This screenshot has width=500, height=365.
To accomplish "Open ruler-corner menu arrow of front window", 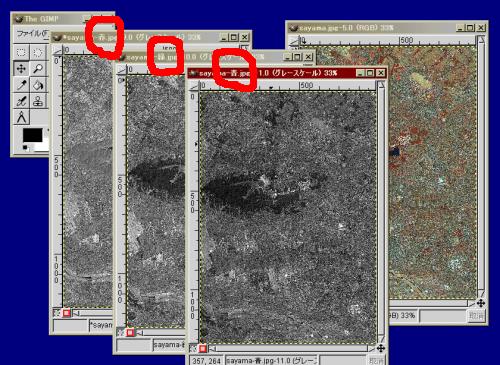I will click(x=194, y=87).
